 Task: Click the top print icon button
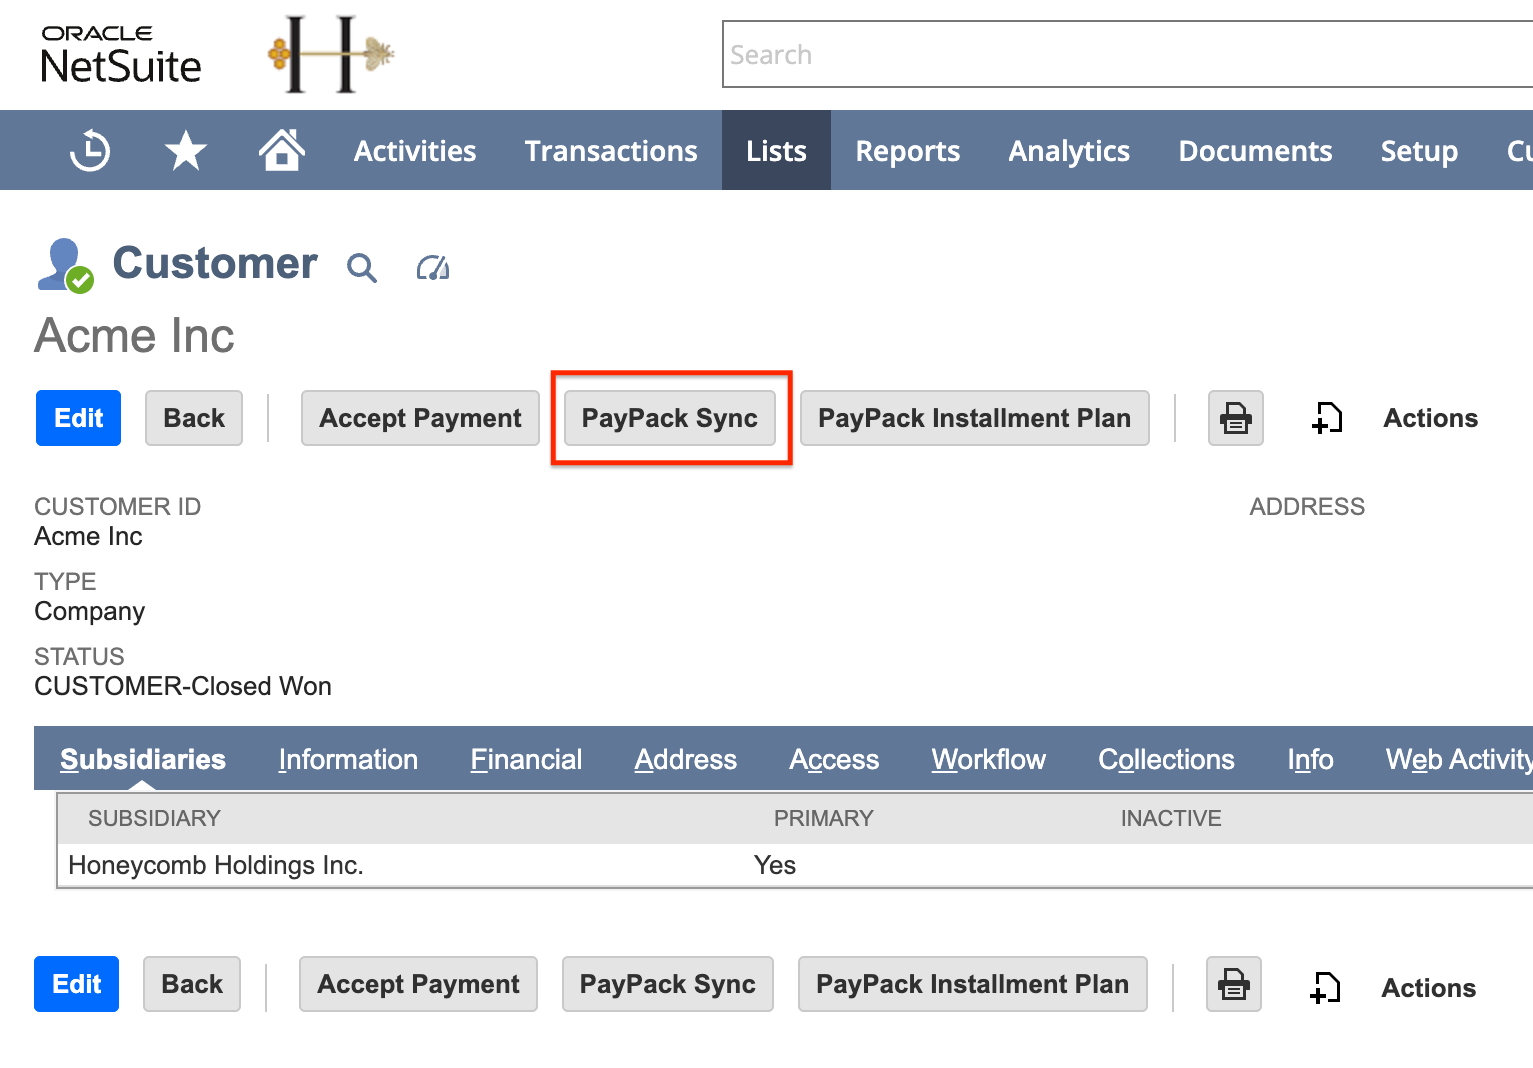pyautogui.click(x=1235, y=418)
